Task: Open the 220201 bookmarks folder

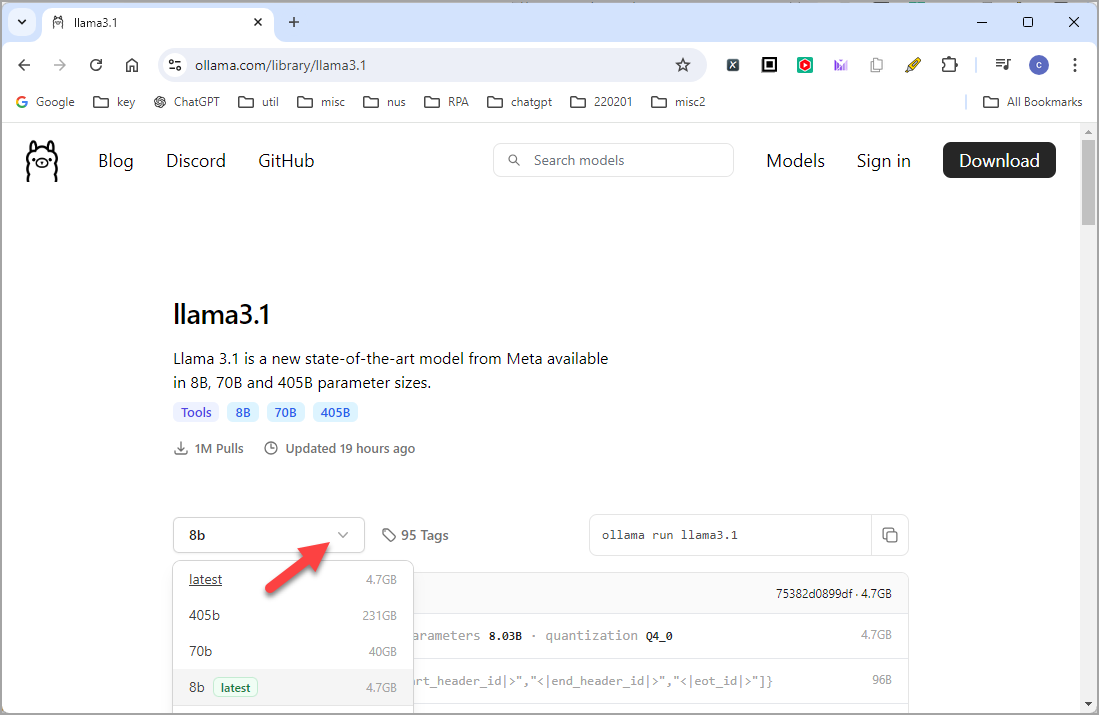Action: [601, 102]
